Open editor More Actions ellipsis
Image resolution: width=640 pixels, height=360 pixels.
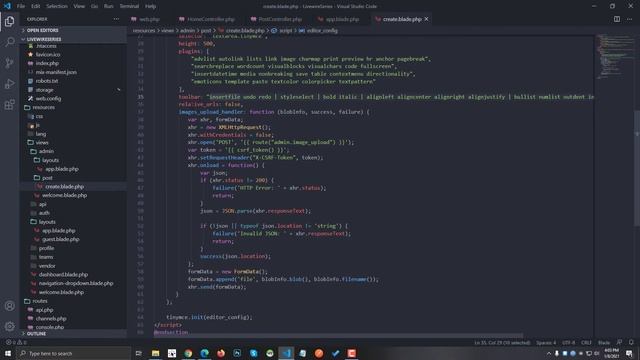click(x=629, y=19)
